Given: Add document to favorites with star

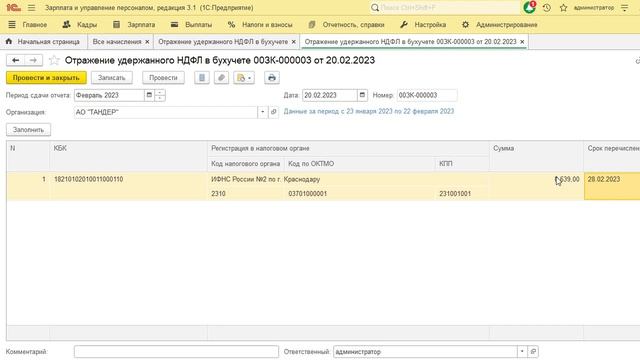Looking at the screenshot, I should [x=54, y=60].
